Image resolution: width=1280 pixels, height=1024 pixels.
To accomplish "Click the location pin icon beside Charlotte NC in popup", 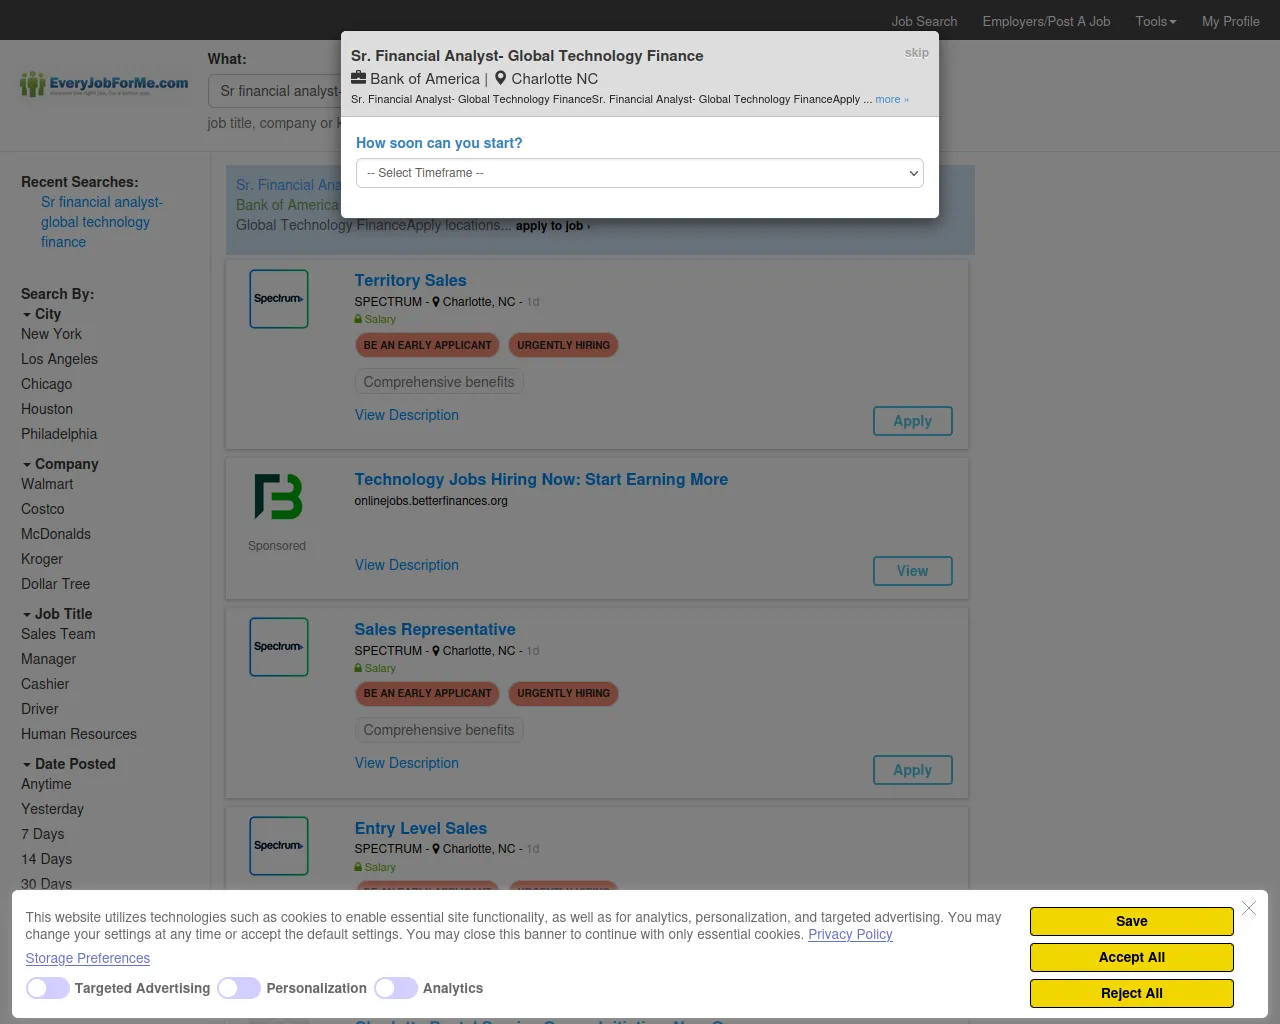I will click(x=501, y=78).
